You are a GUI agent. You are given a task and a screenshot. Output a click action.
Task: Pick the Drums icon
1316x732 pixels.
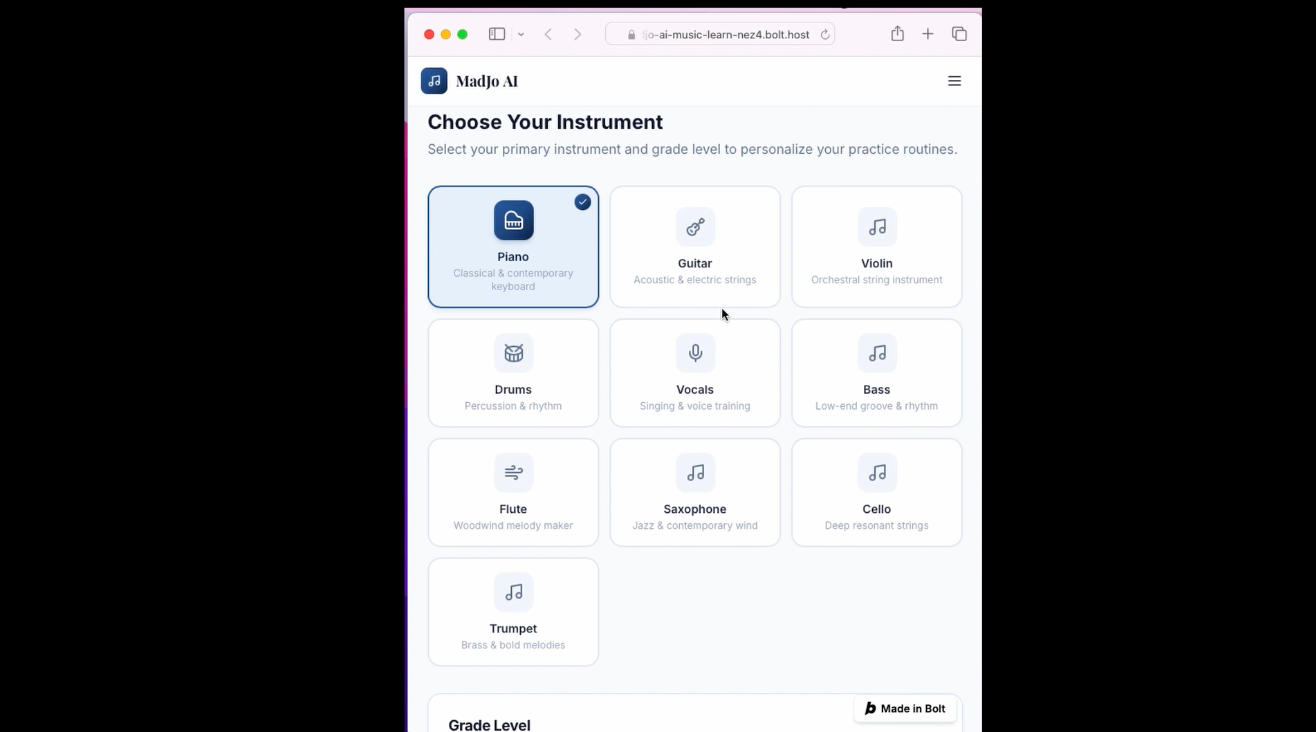pos(513,353)
